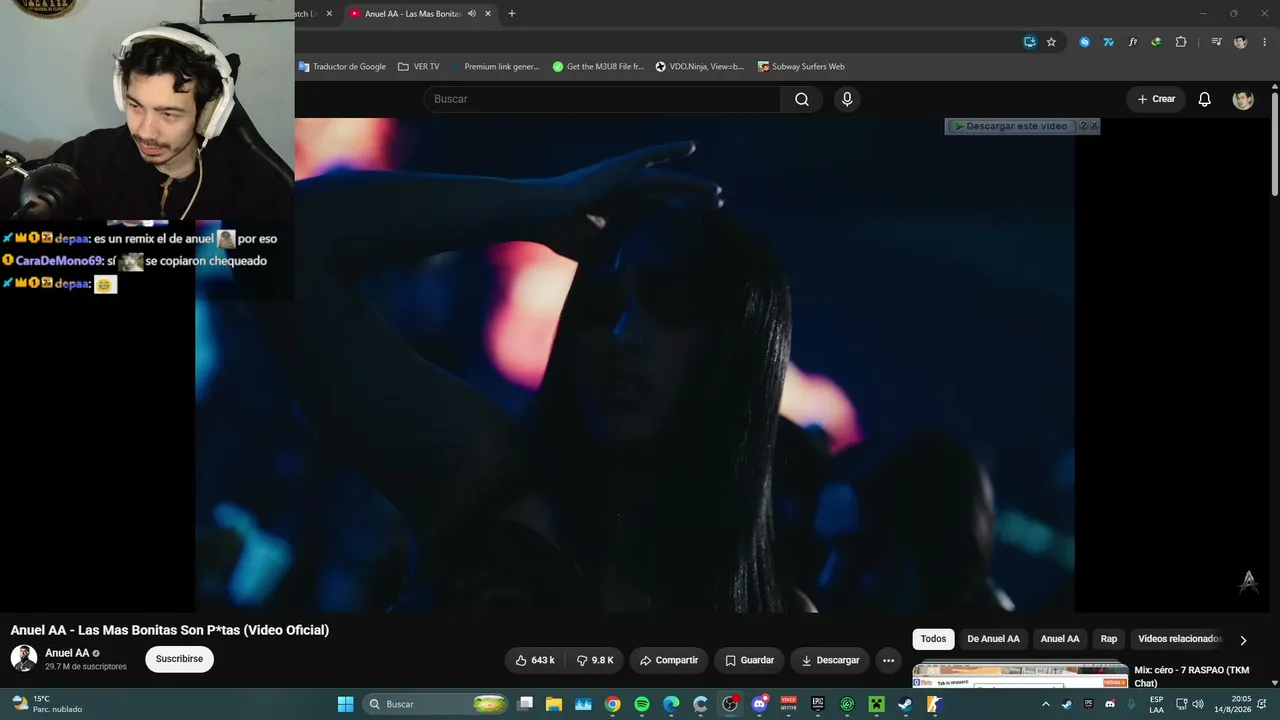Screen dimensions: 1280x720
Task: Click the Descargar button under video
Action: [830, 660]
